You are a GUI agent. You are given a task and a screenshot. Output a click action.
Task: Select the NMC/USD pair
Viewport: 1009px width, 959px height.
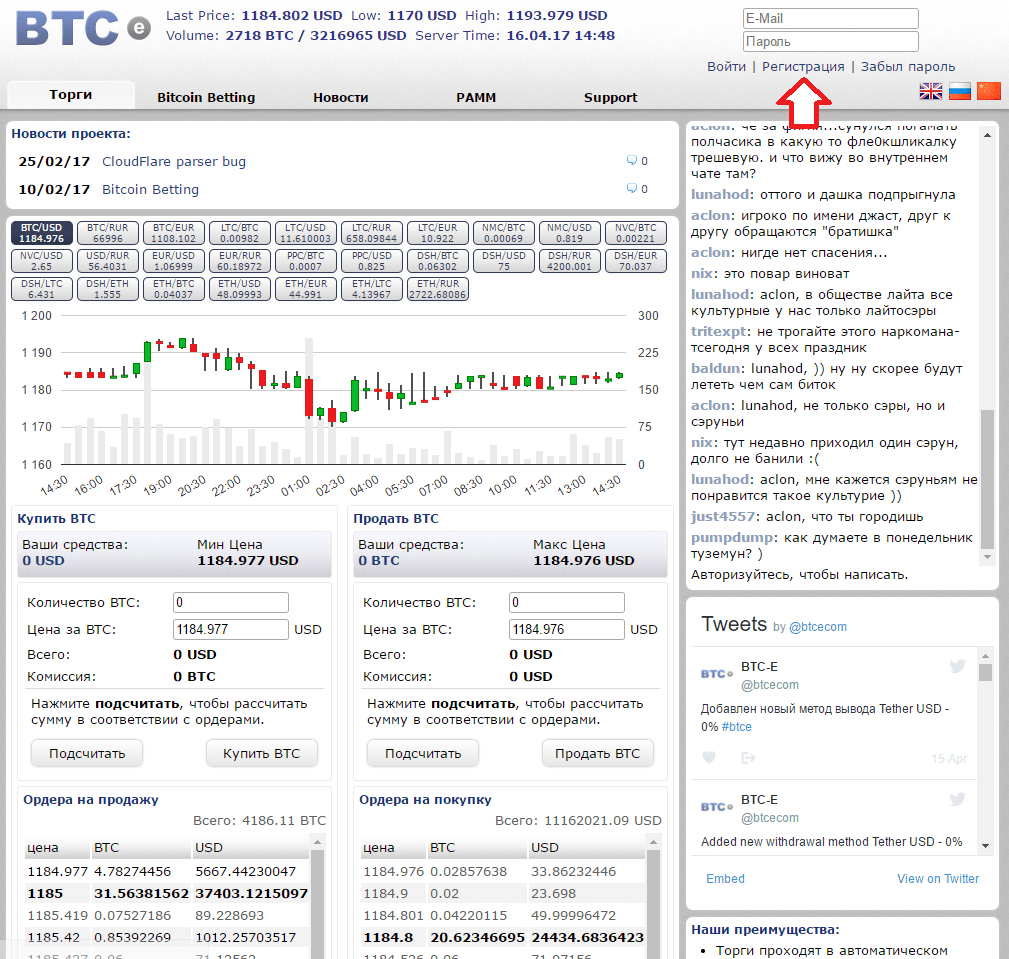(x=569, y=233)
